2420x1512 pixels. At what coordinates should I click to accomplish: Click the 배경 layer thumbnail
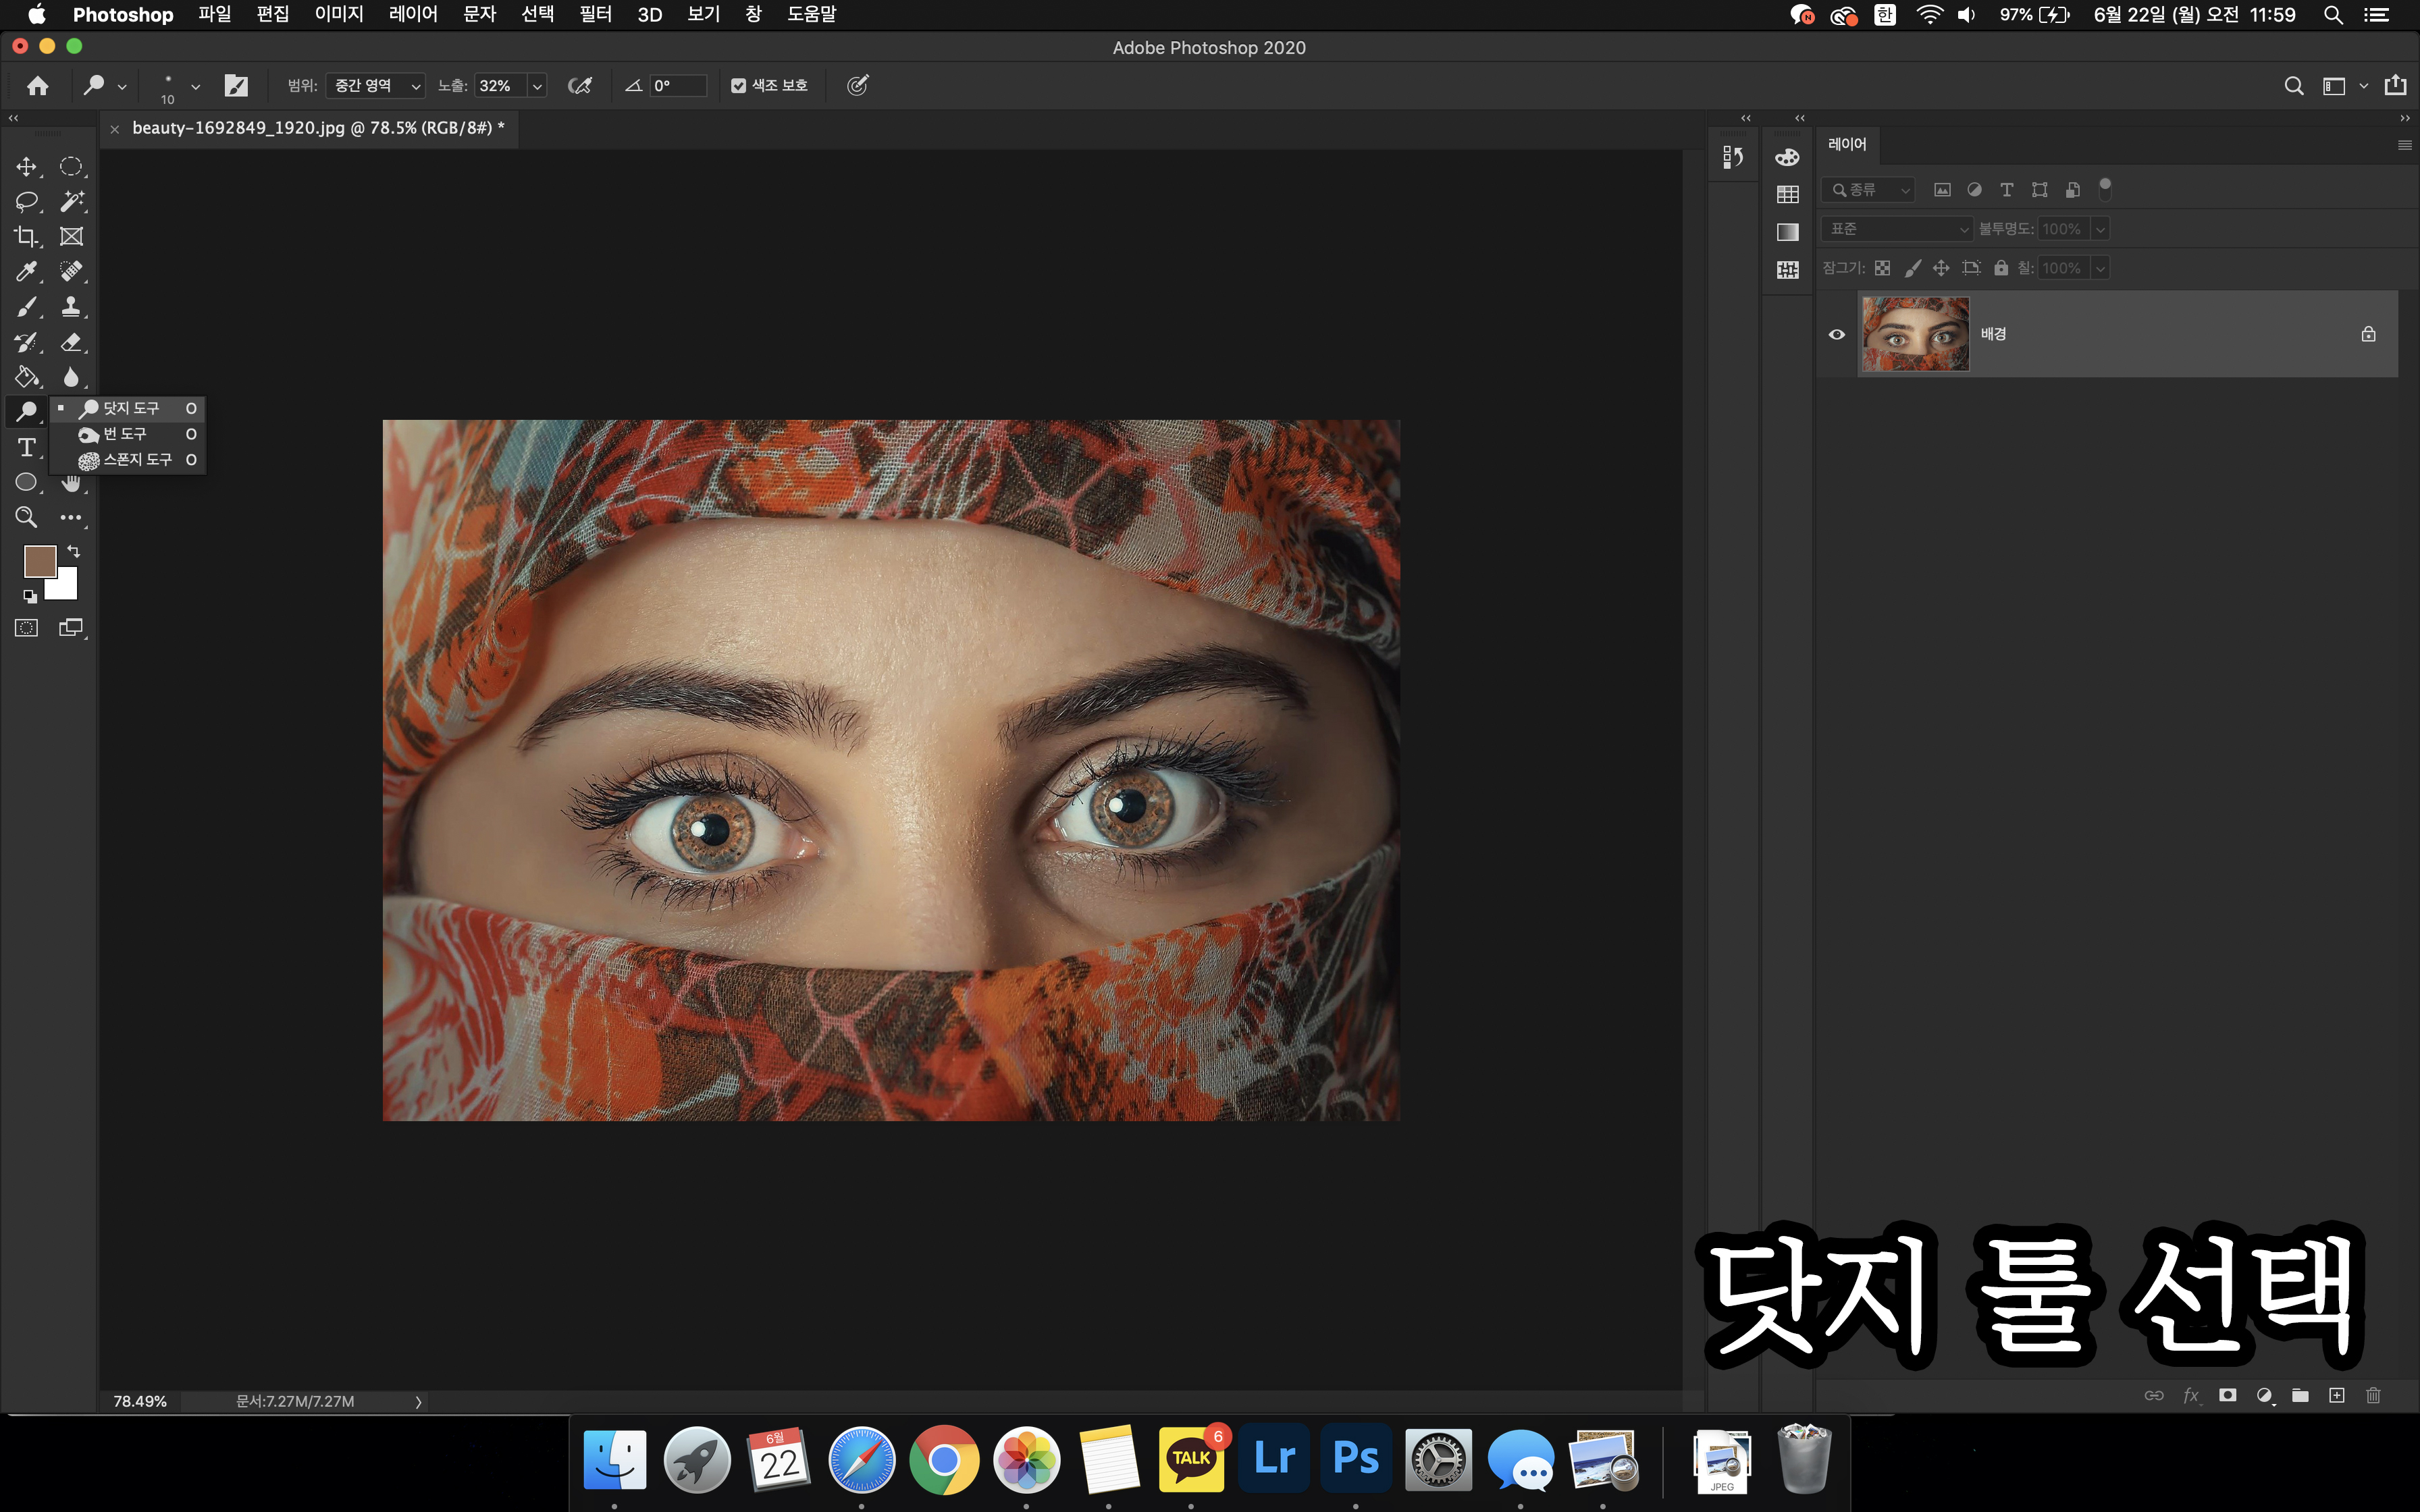(1915, 334)
